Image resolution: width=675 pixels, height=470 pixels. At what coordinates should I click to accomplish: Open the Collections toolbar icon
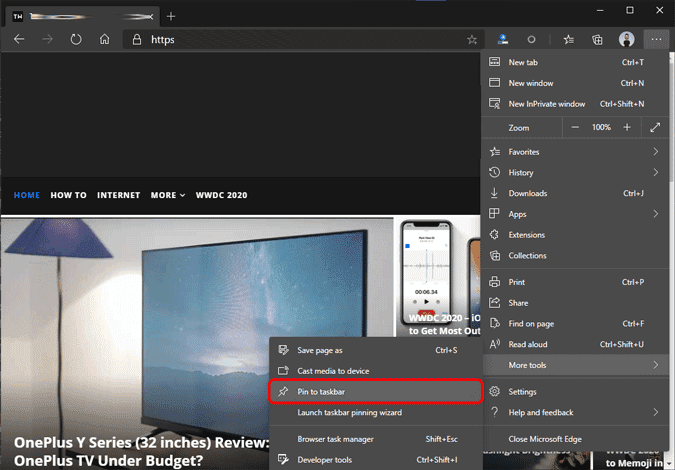click(597, 40)
